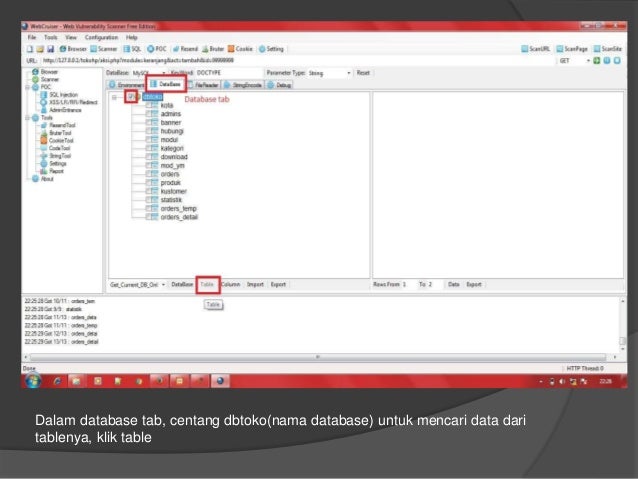Open BruterTool in the sidebar tree
Image resolution: width=638 pixels, height=479 pixels.
pos(56,133)
